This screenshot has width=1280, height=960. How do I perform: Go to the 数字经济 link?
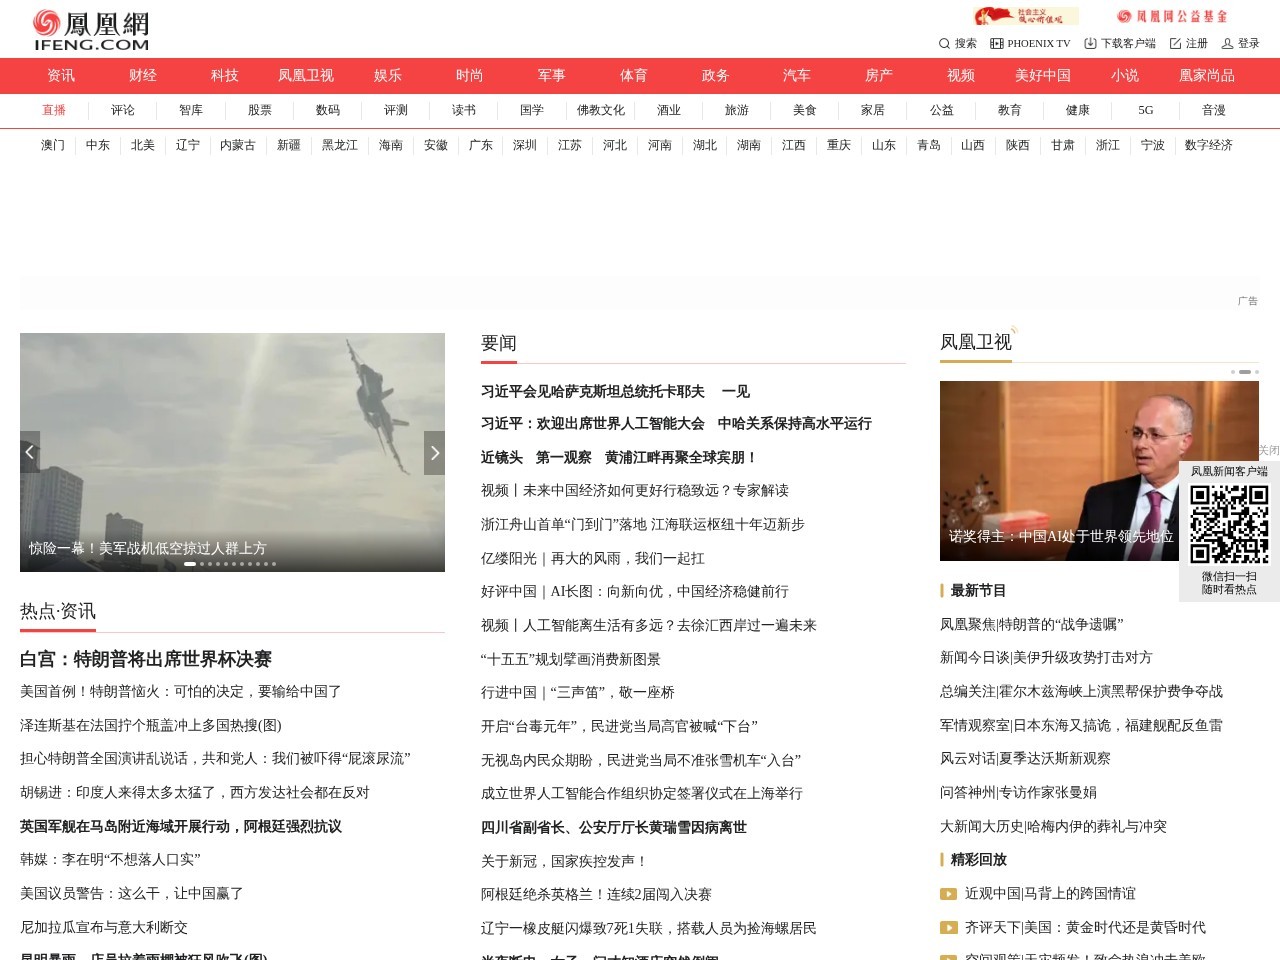[1209, 145]
